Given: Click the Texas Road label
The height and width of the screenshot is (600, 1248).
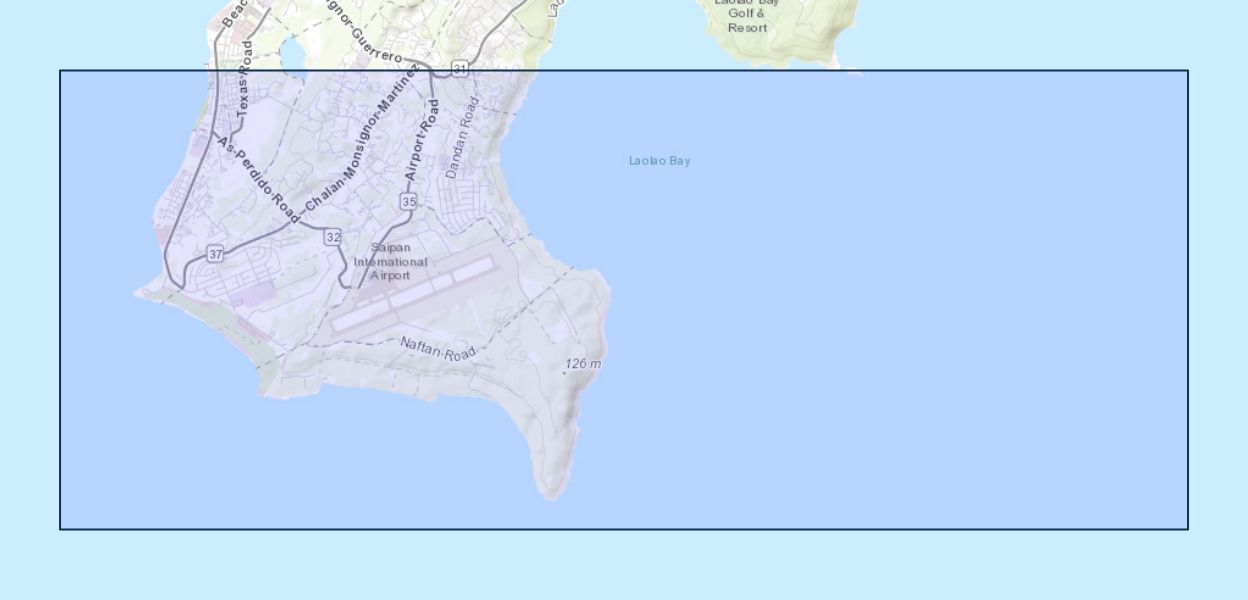Looking at the screenshot, I should point(243,82).
